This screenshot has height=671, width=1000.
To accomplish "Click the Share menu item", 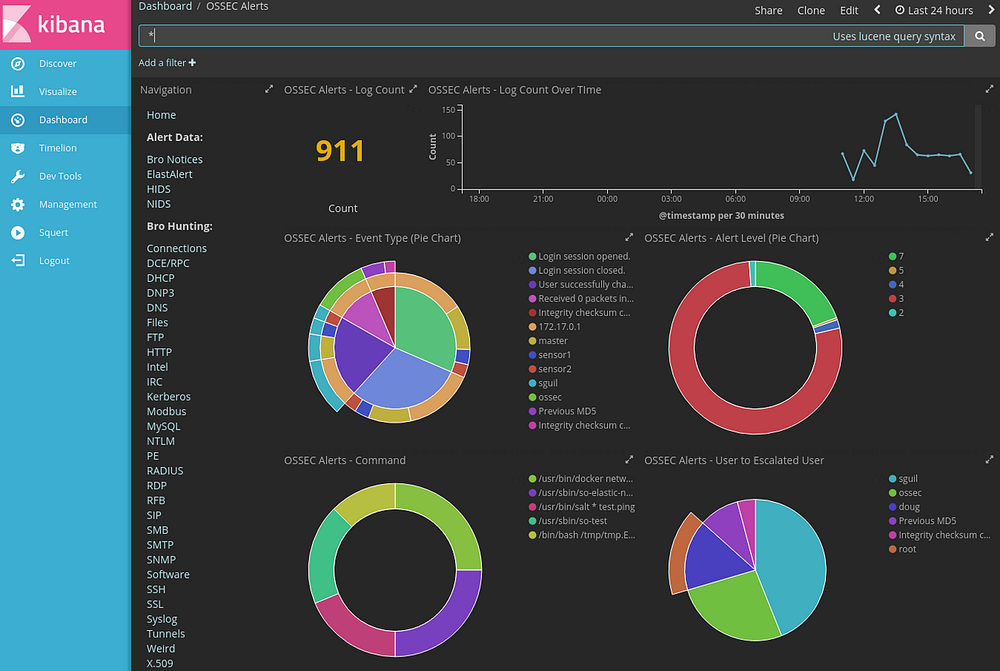I will [x=768, y=10].
